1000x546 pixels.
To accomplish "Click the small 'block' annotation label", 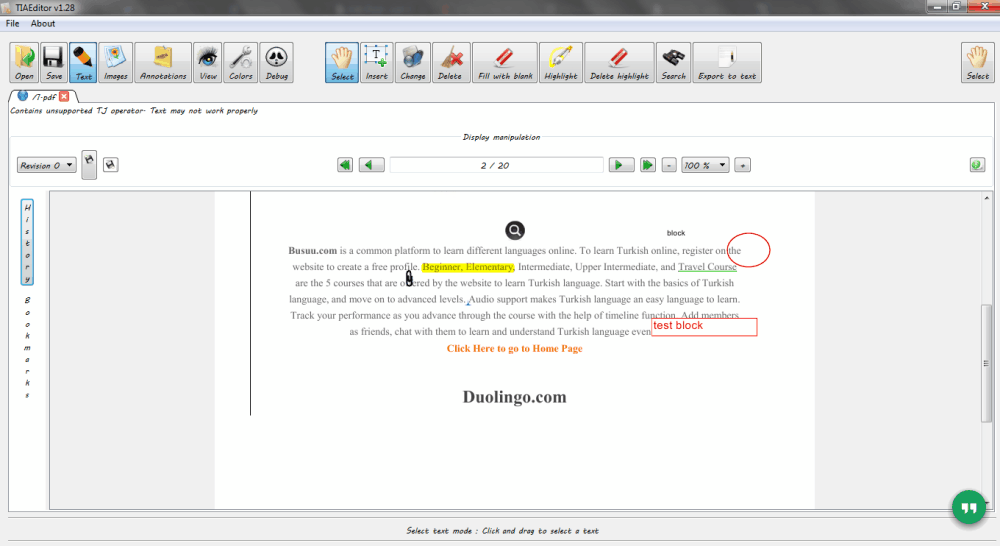I will point(676,233).
